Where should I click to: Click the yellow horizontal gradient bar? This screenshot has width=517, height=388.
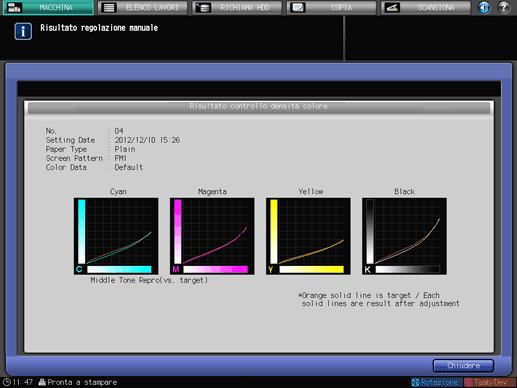[312, 269]
